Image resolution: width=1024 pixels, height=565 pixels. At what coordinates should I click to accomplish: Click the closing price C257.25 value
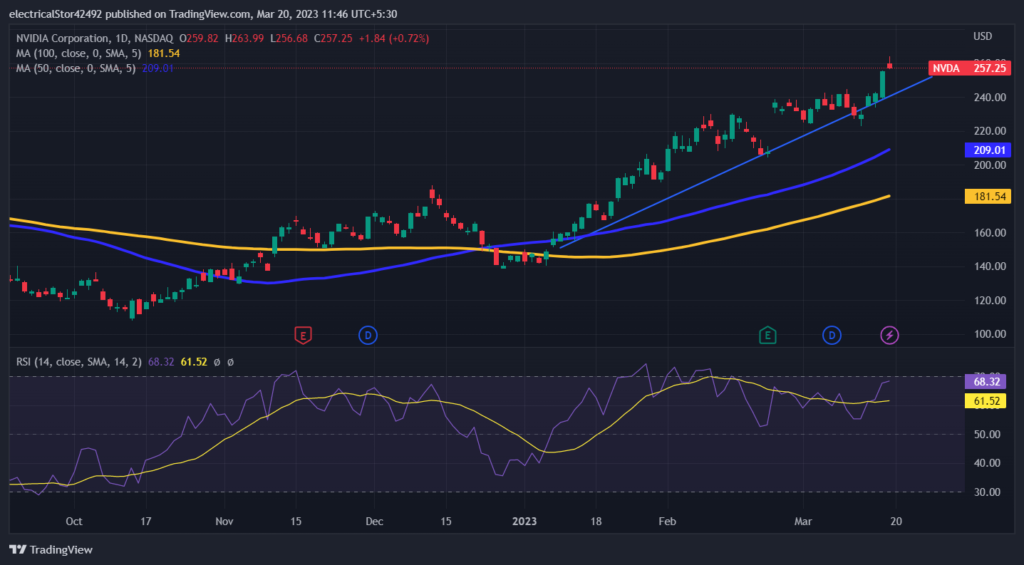pyautogui.click(x=333, y=39)
